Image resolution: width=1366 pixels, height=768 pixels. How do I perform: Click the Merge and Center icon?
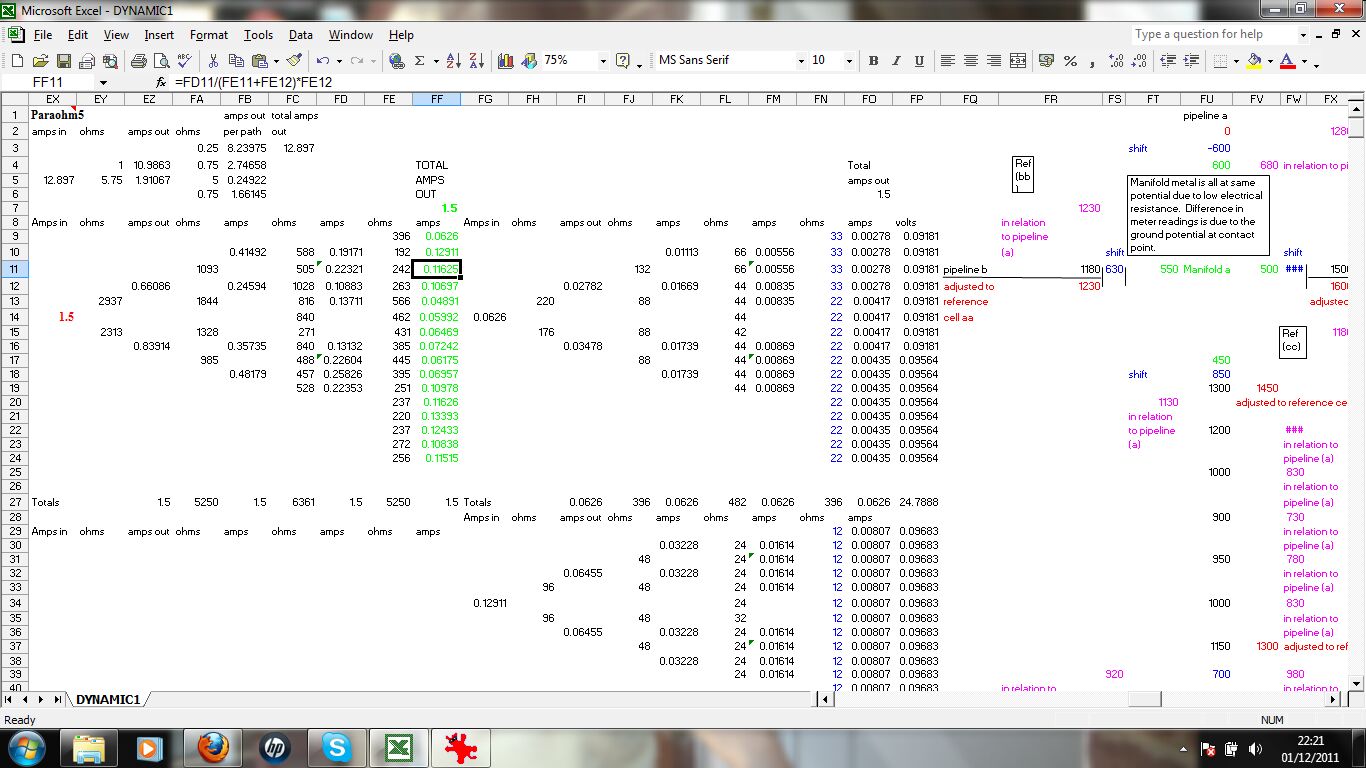click(x=1018, y=61)
